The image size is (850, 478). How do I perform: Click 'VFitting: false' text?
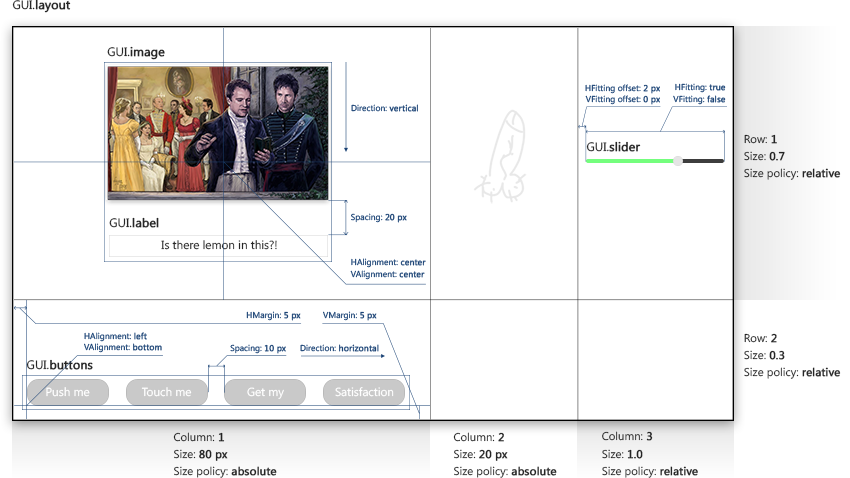pos(699,99)
